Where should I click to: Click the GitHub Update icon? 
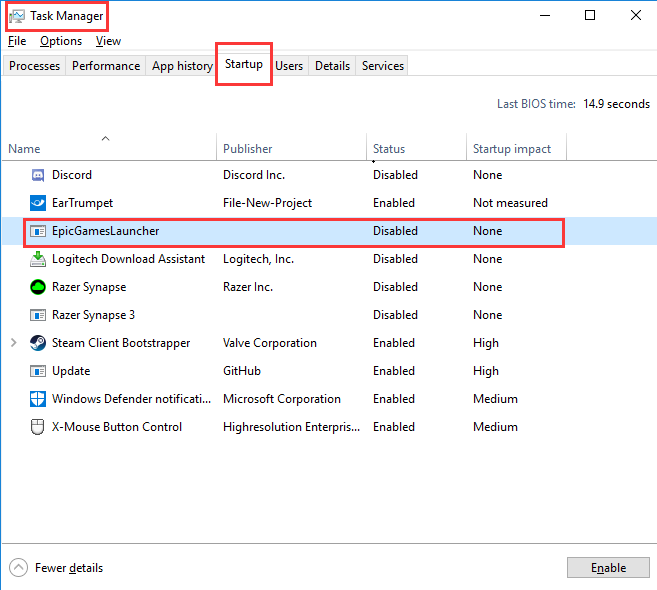pyautogui.click(x=38, y=371)
